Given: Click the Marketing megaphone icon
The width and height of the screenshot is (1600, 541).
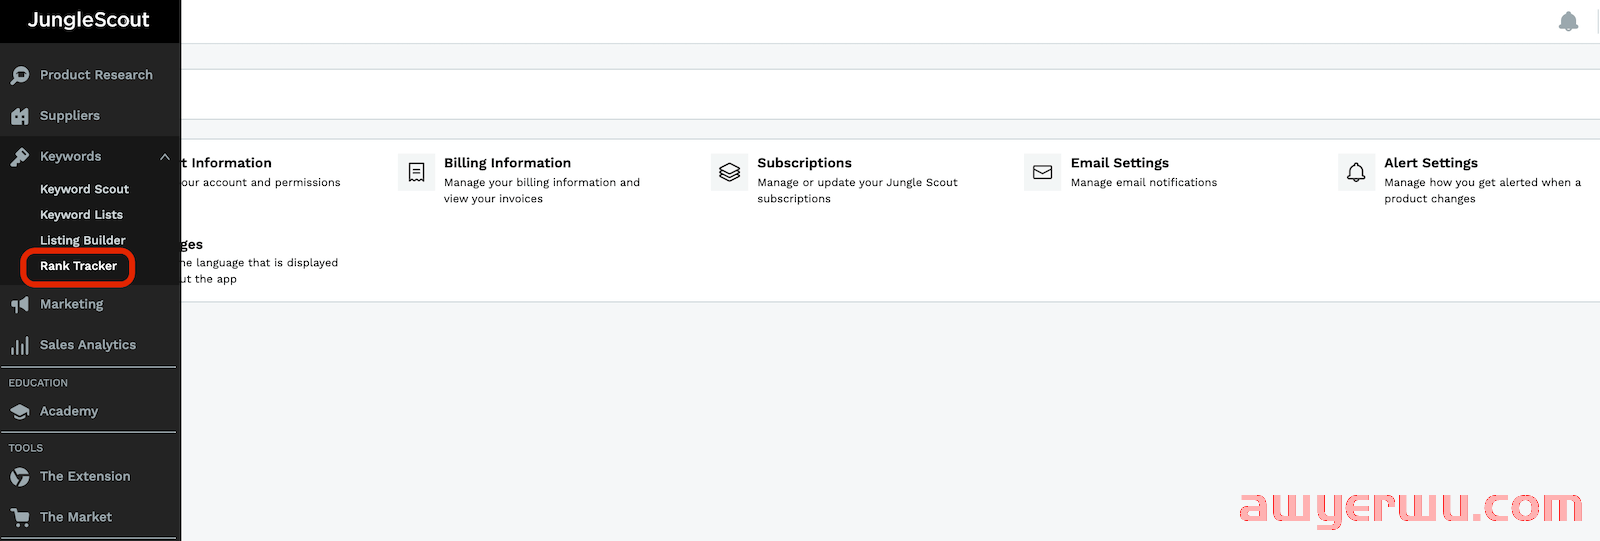Looking at the screenshot, I should [20, 305].
